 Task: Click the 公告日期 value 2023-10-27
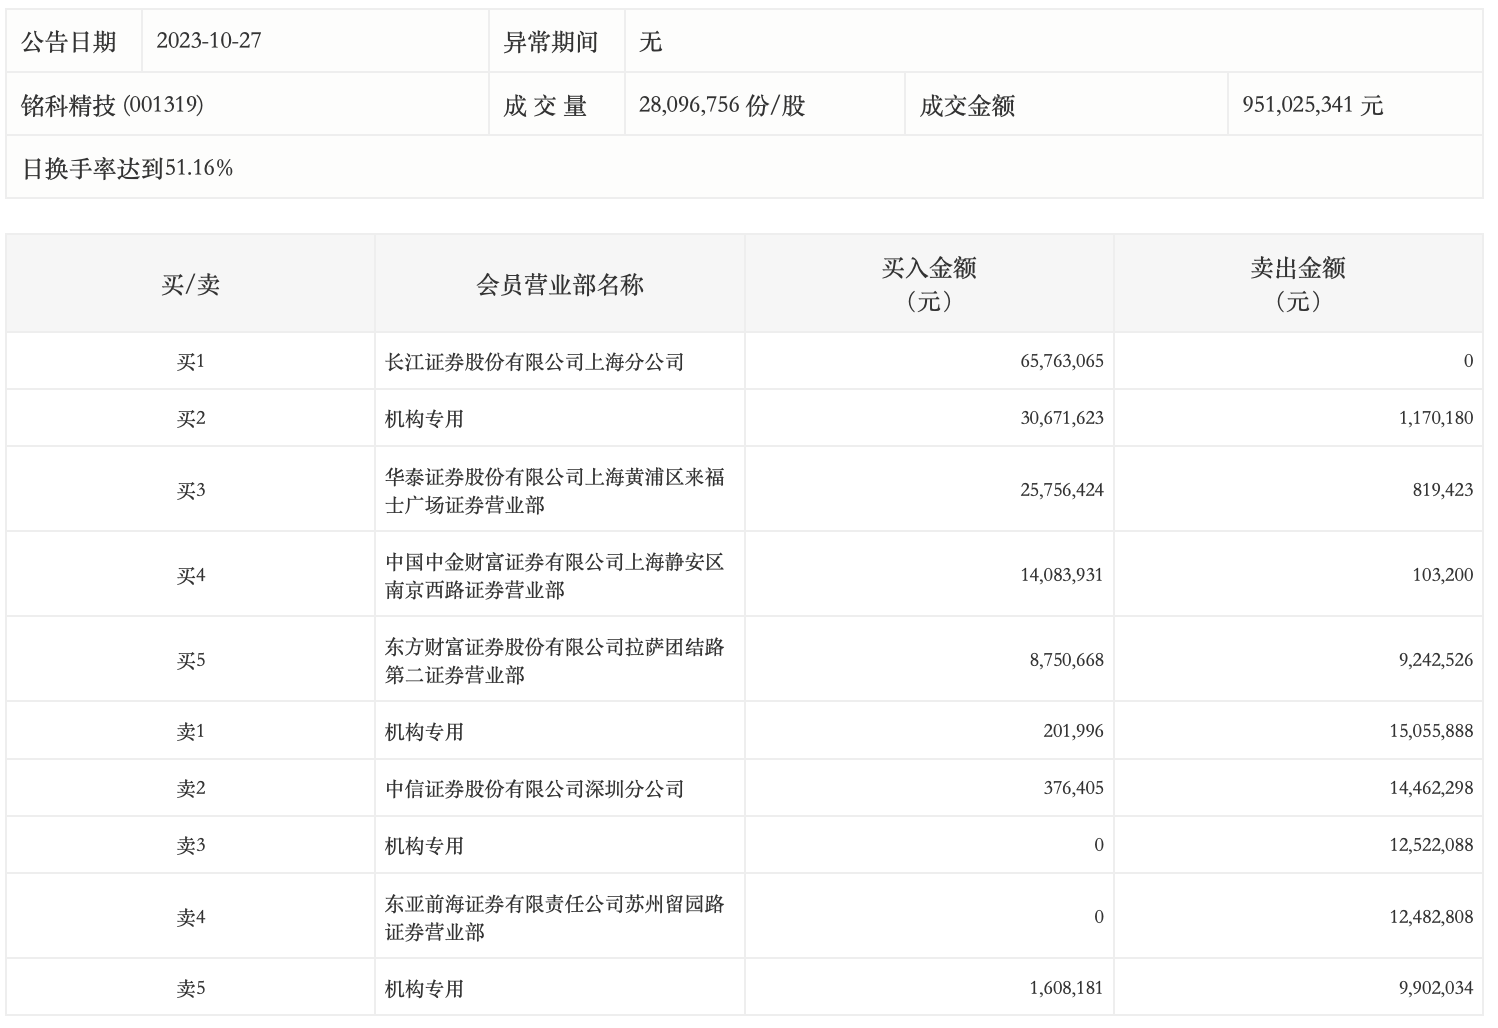pos(209,42)
